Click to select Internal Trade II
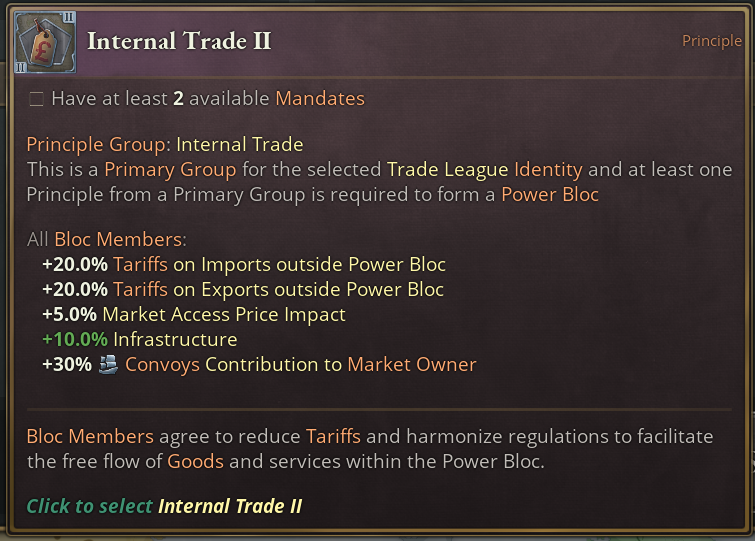Screen dimensions: 755x541 [164, 506]
